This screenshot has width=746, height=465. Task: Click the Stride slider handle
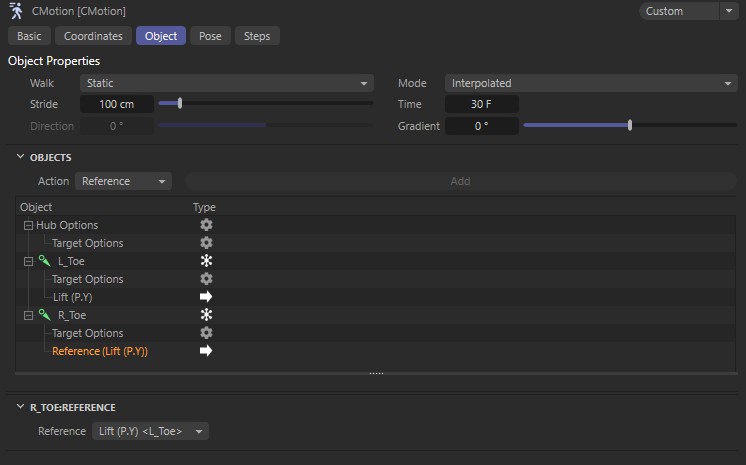[x=180, y=103]
